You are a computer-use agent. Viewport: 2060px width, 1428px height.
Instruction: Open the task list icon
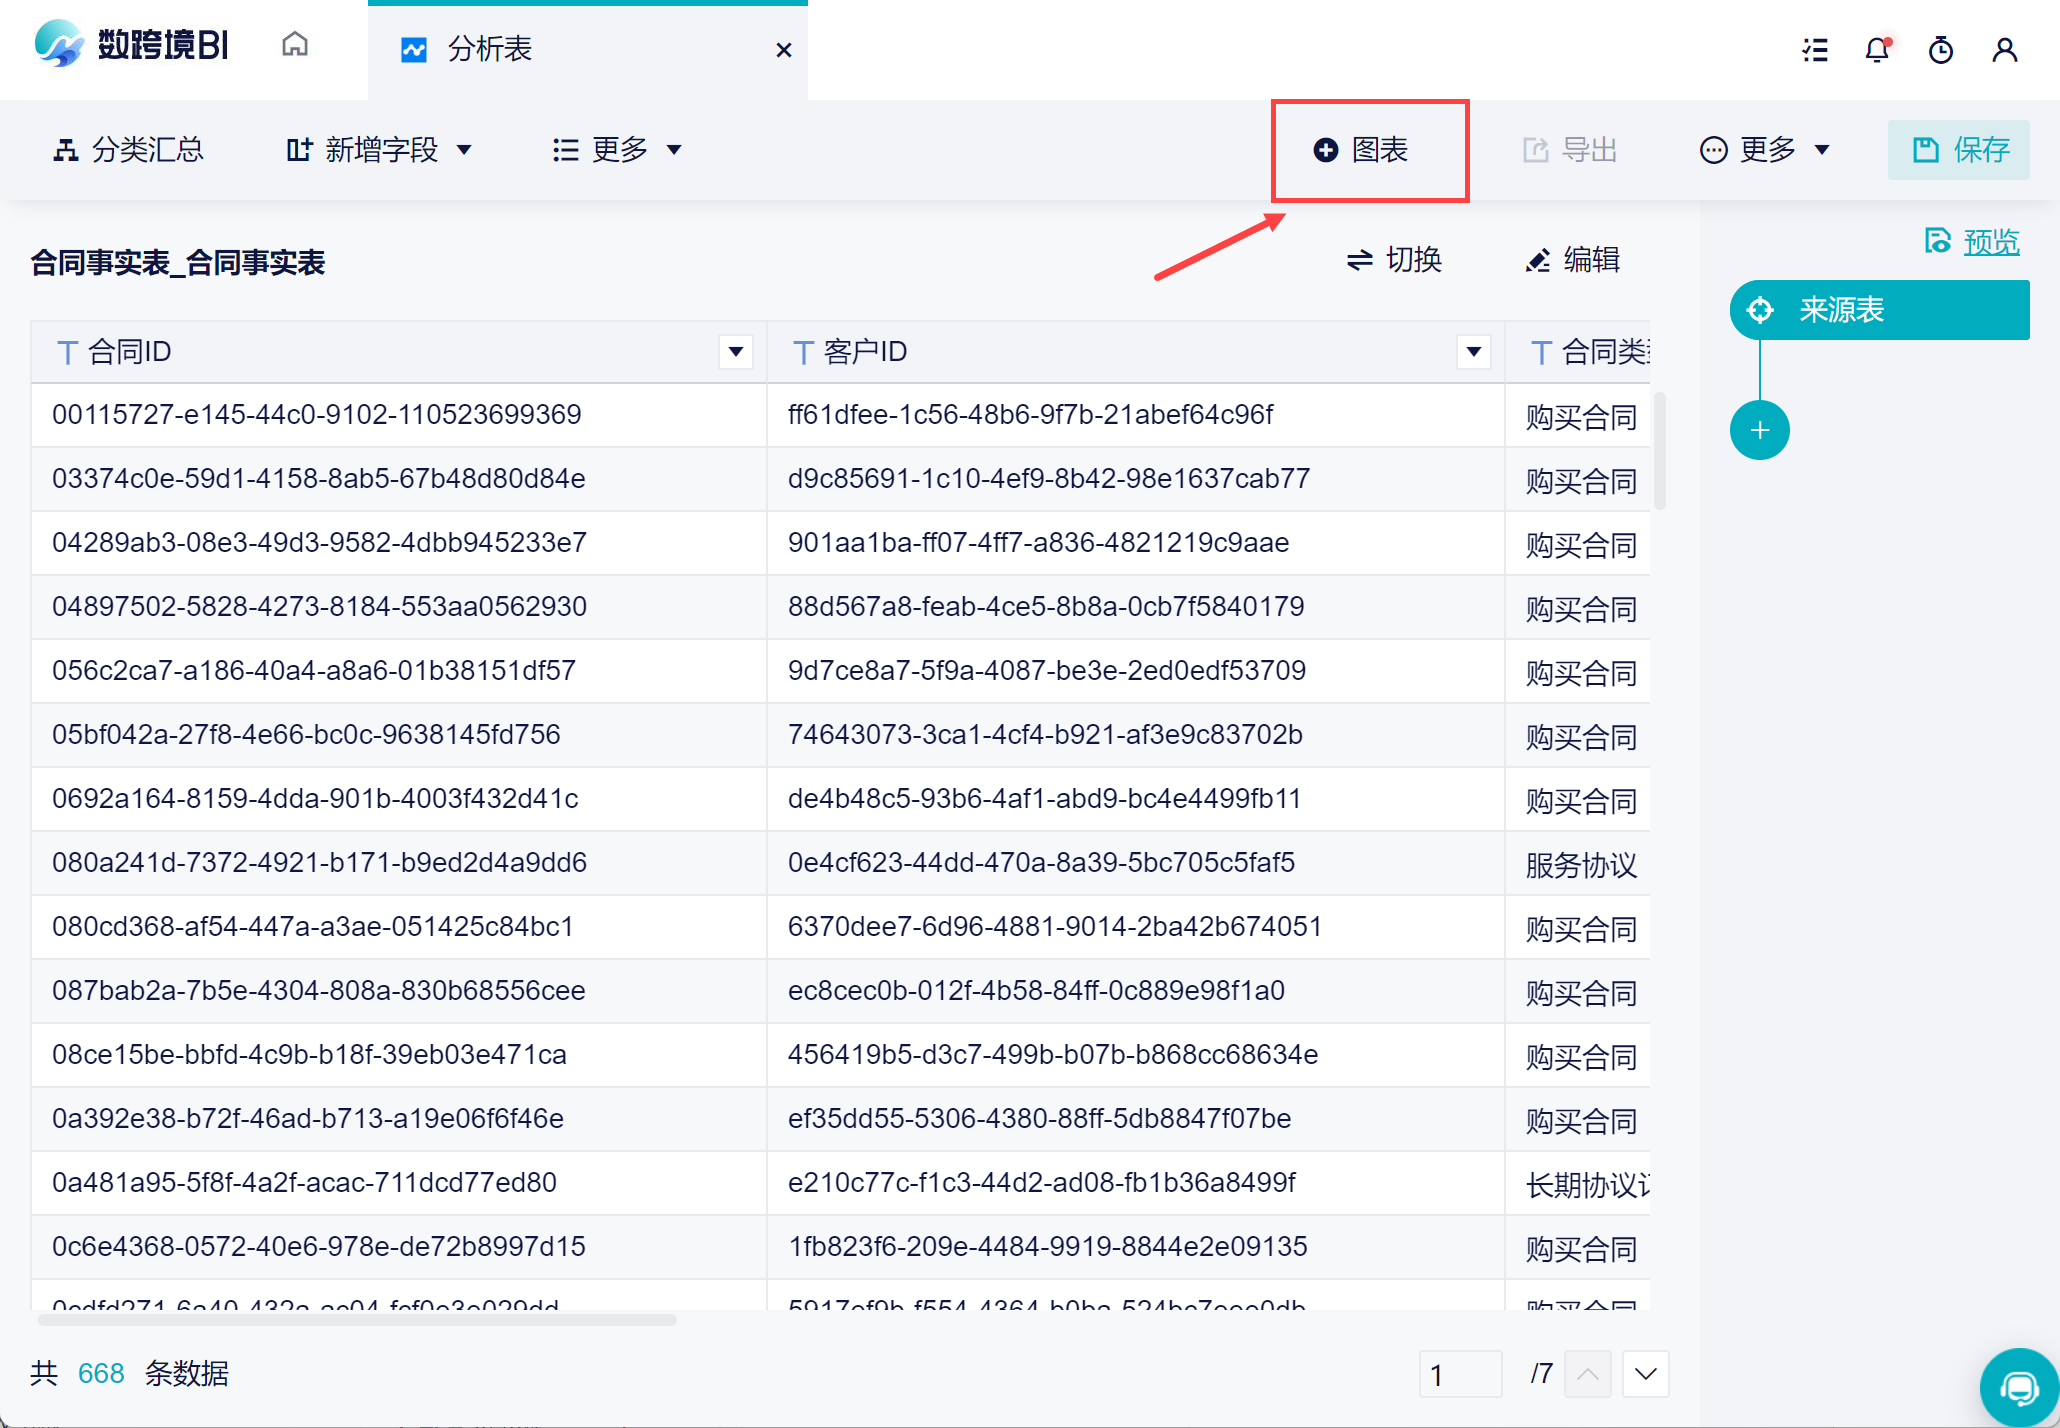tap(1815, 50)
